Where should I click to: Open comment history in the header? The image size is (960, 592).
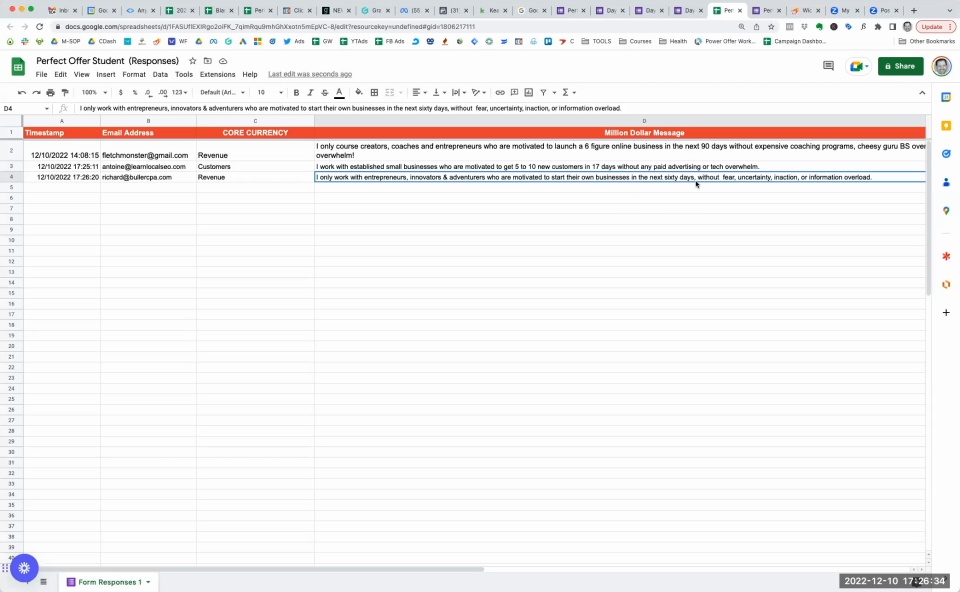point(828,66)
